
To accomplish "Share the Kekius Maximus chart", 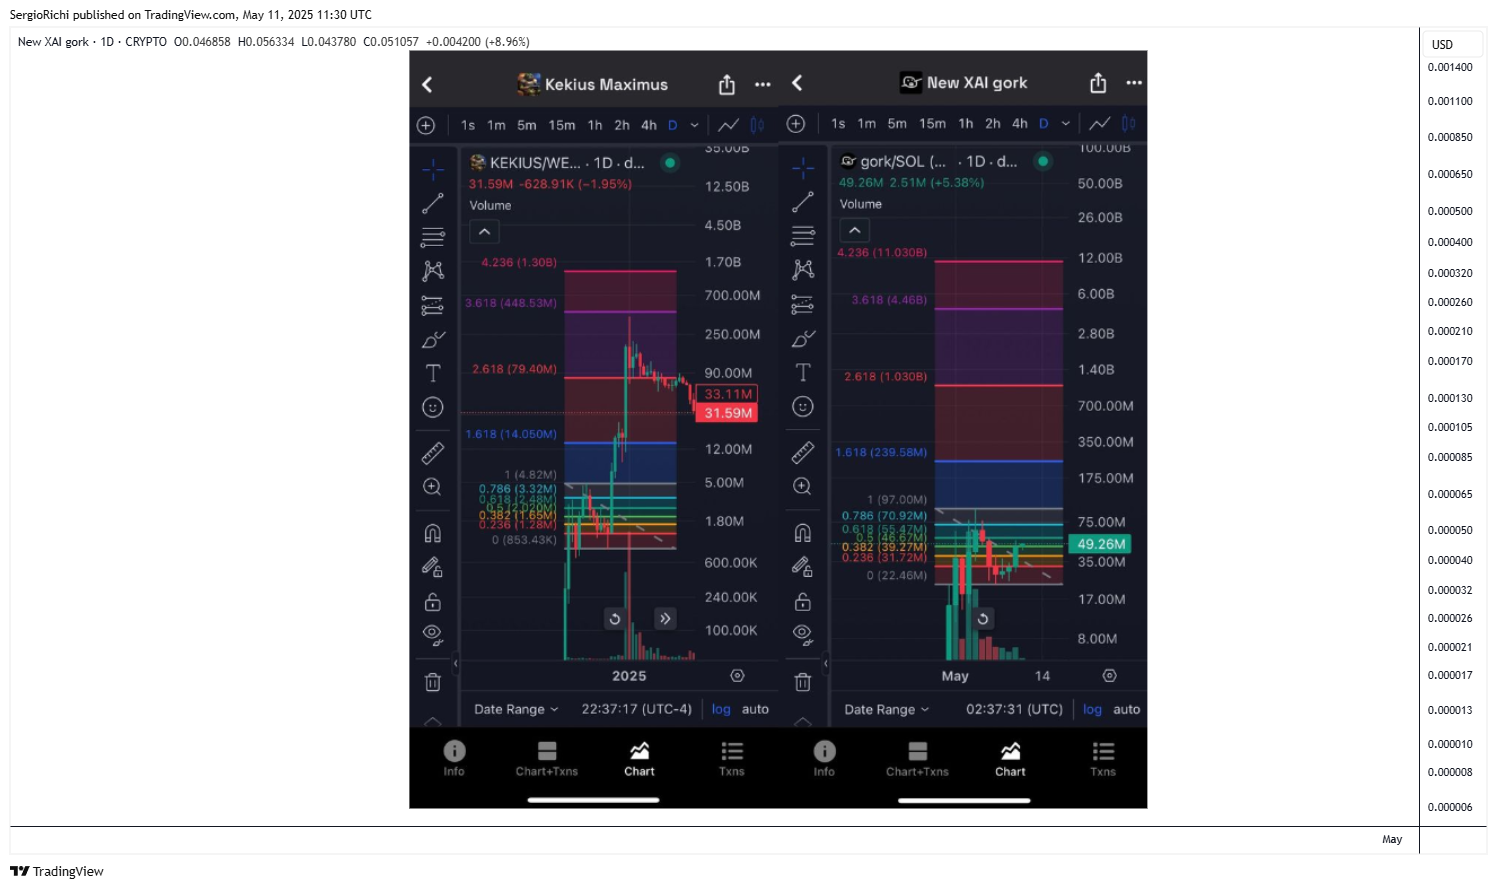I will 727,85.
